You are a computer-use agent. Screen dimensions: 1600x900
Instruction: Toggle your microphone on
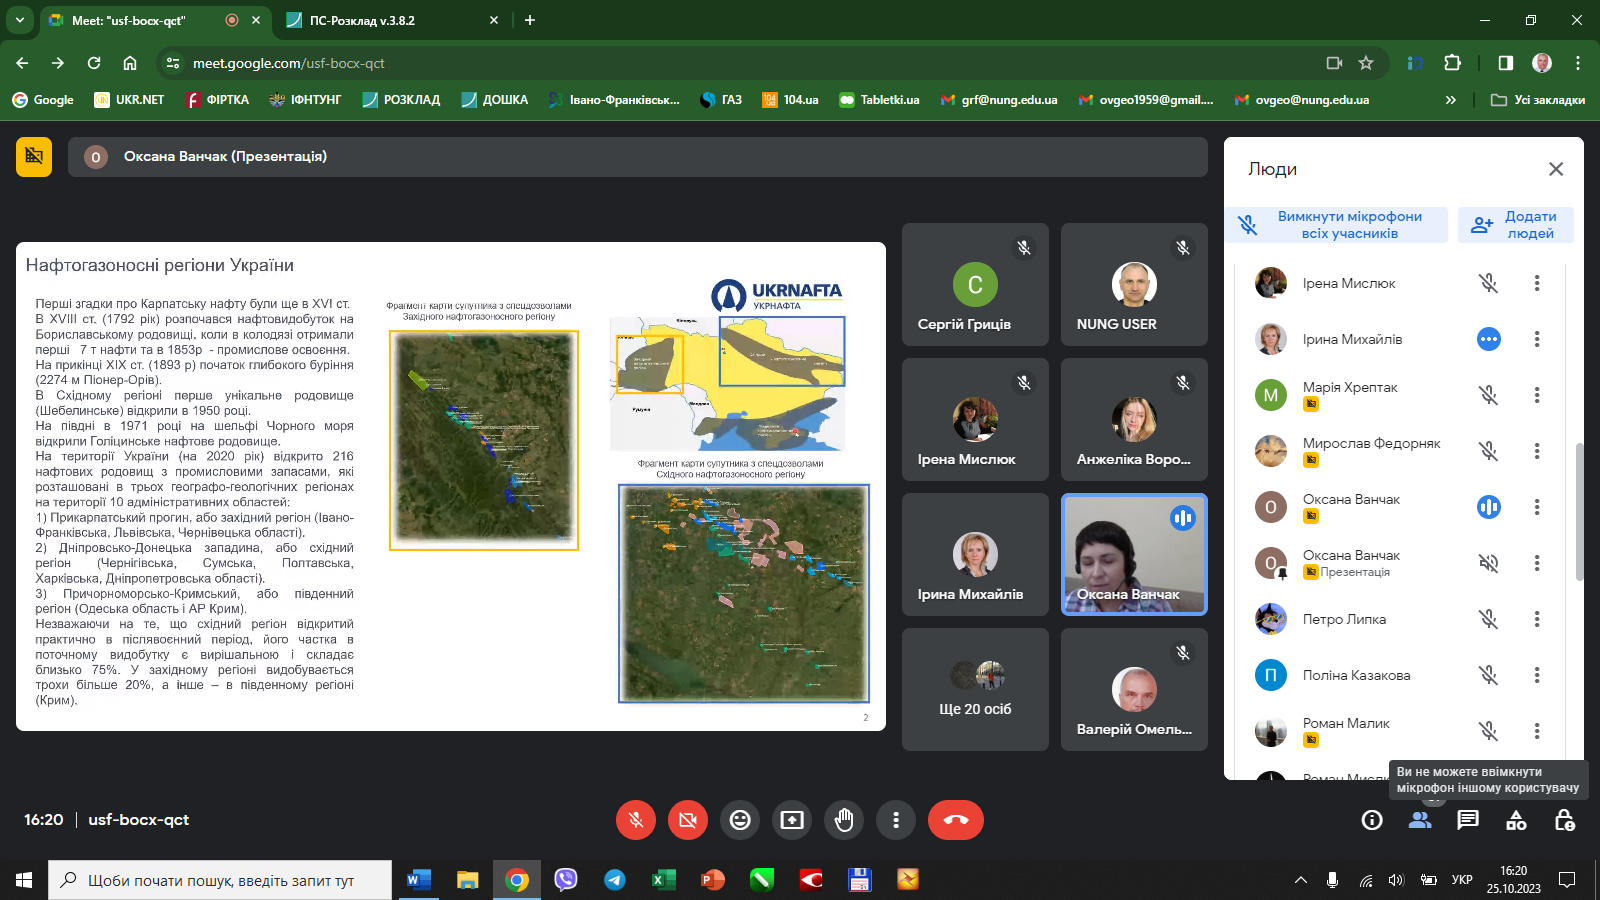click(636, 820)
